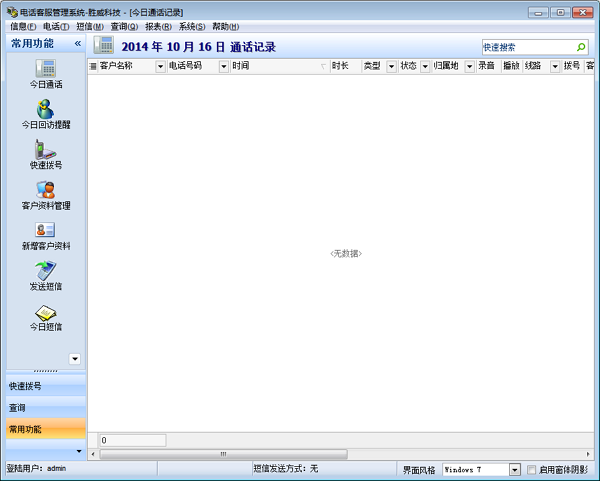Minimize the application window
Viewport: 600px width, 481px height.
click(538, 13)
